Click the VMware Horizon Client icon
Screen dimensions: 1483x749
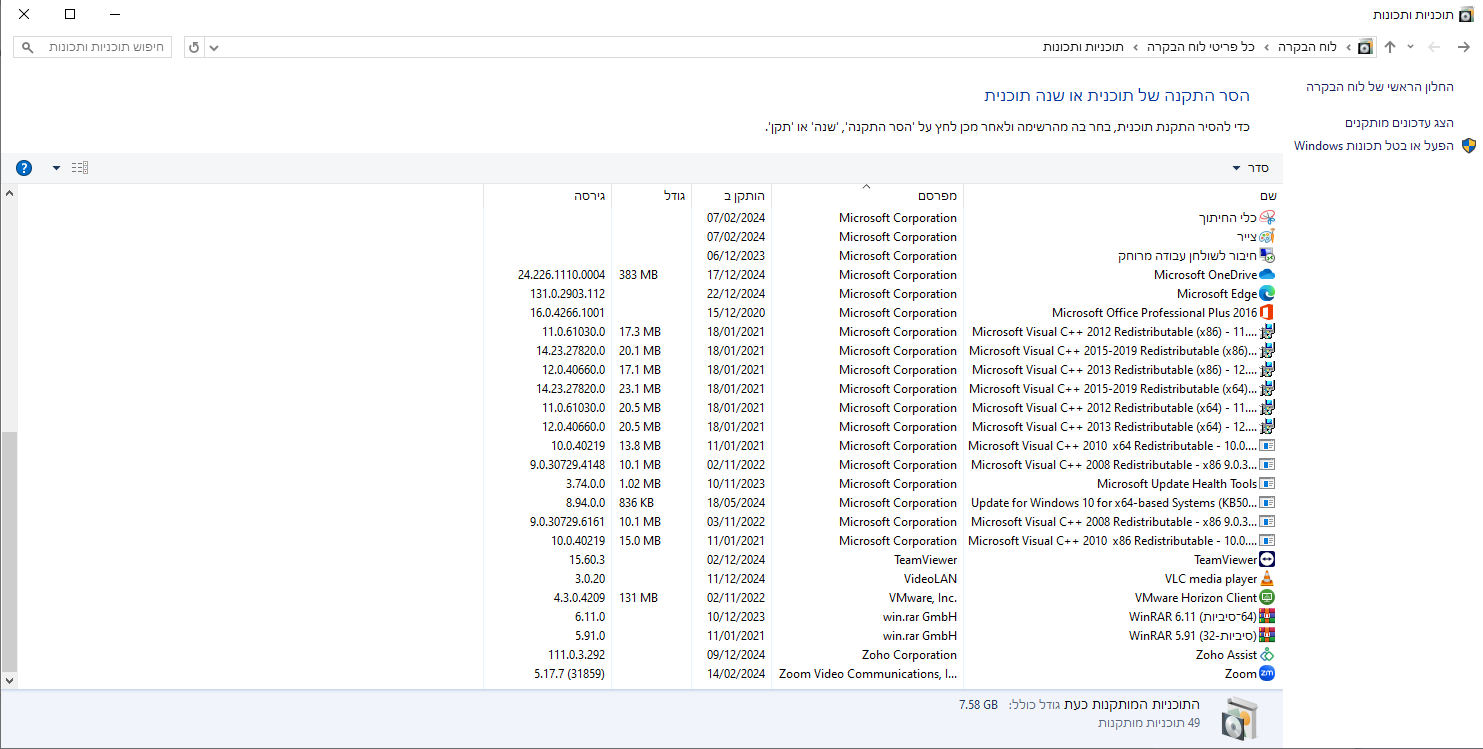[1267, 598]
